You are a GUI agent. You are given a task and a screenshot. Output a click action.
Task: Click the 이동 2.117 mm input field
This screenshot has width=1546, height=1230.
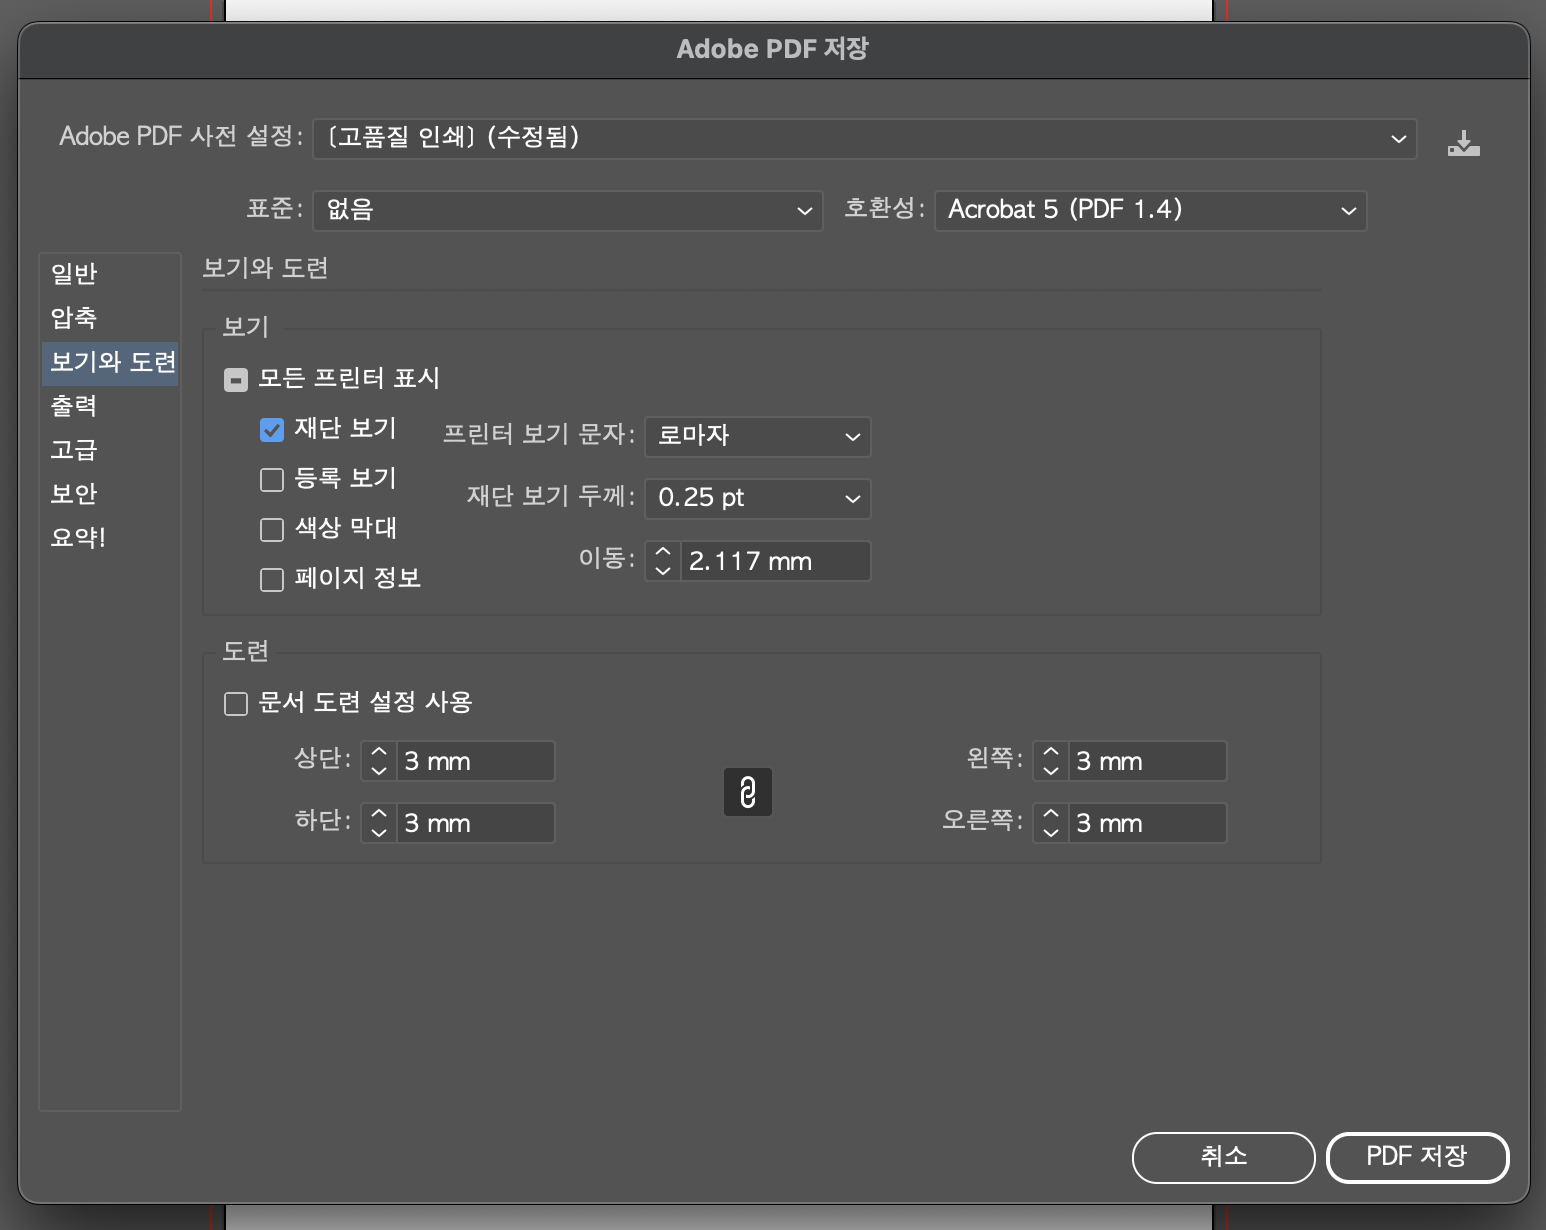tap(776, 561)
